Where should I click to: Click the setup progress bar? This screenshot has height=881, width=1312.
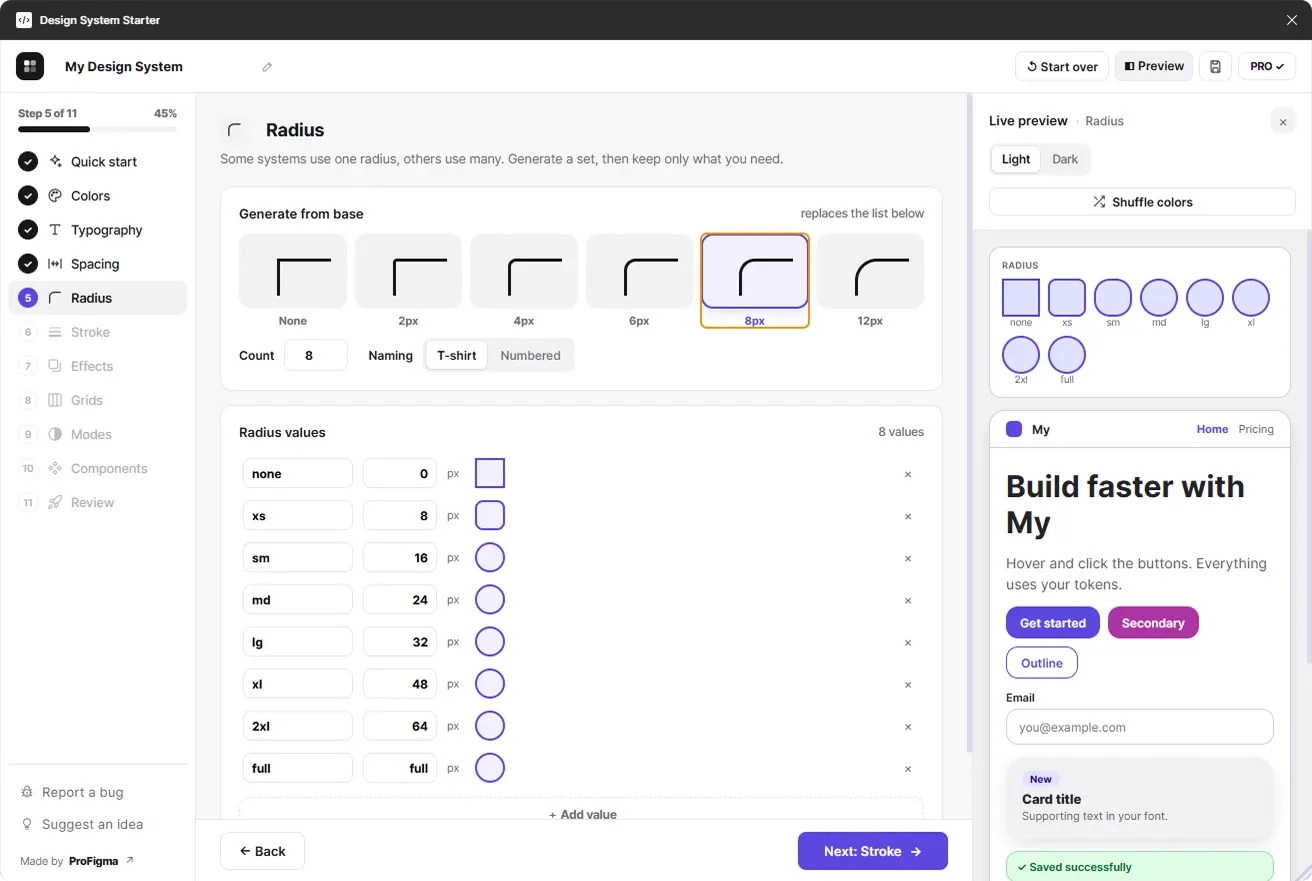point(97,129)
